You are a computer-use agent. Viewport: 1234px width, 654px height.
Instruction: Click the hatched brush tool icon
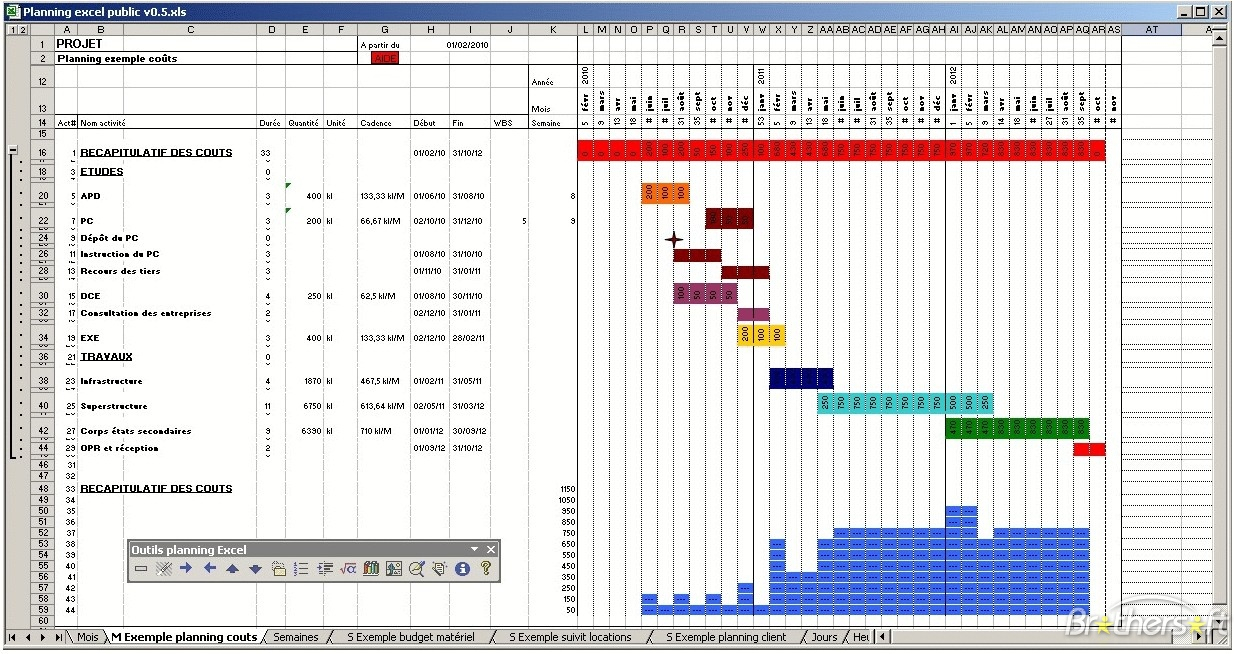point(164,569)
